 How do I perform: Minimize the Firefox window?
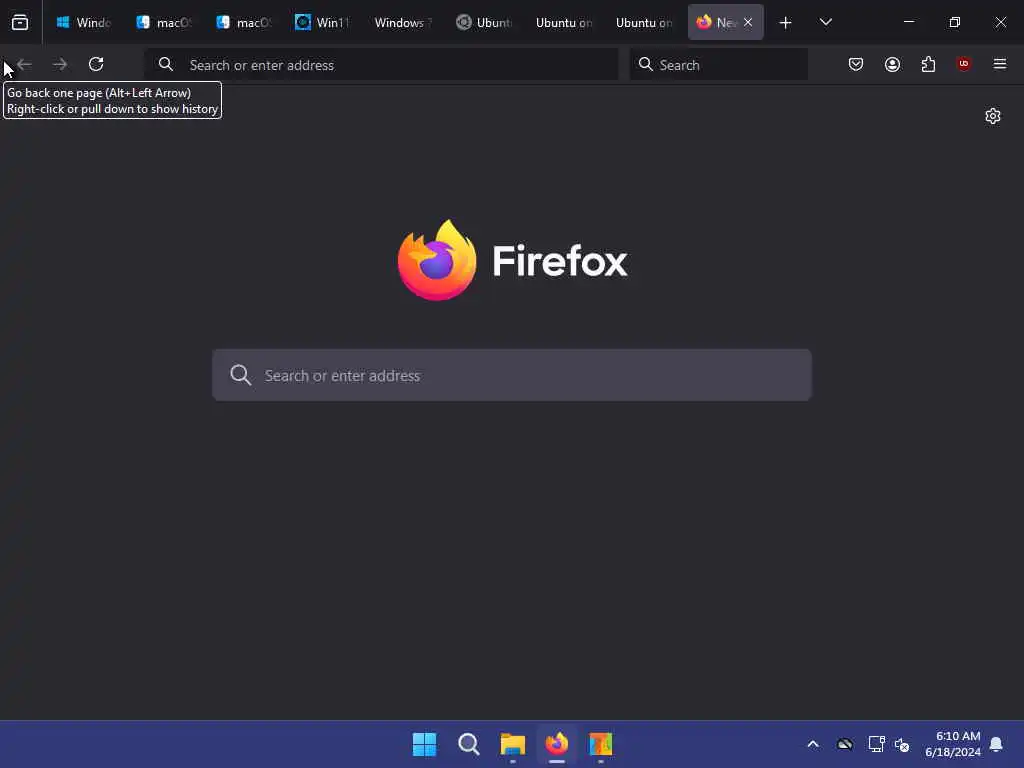coord(908,22)
